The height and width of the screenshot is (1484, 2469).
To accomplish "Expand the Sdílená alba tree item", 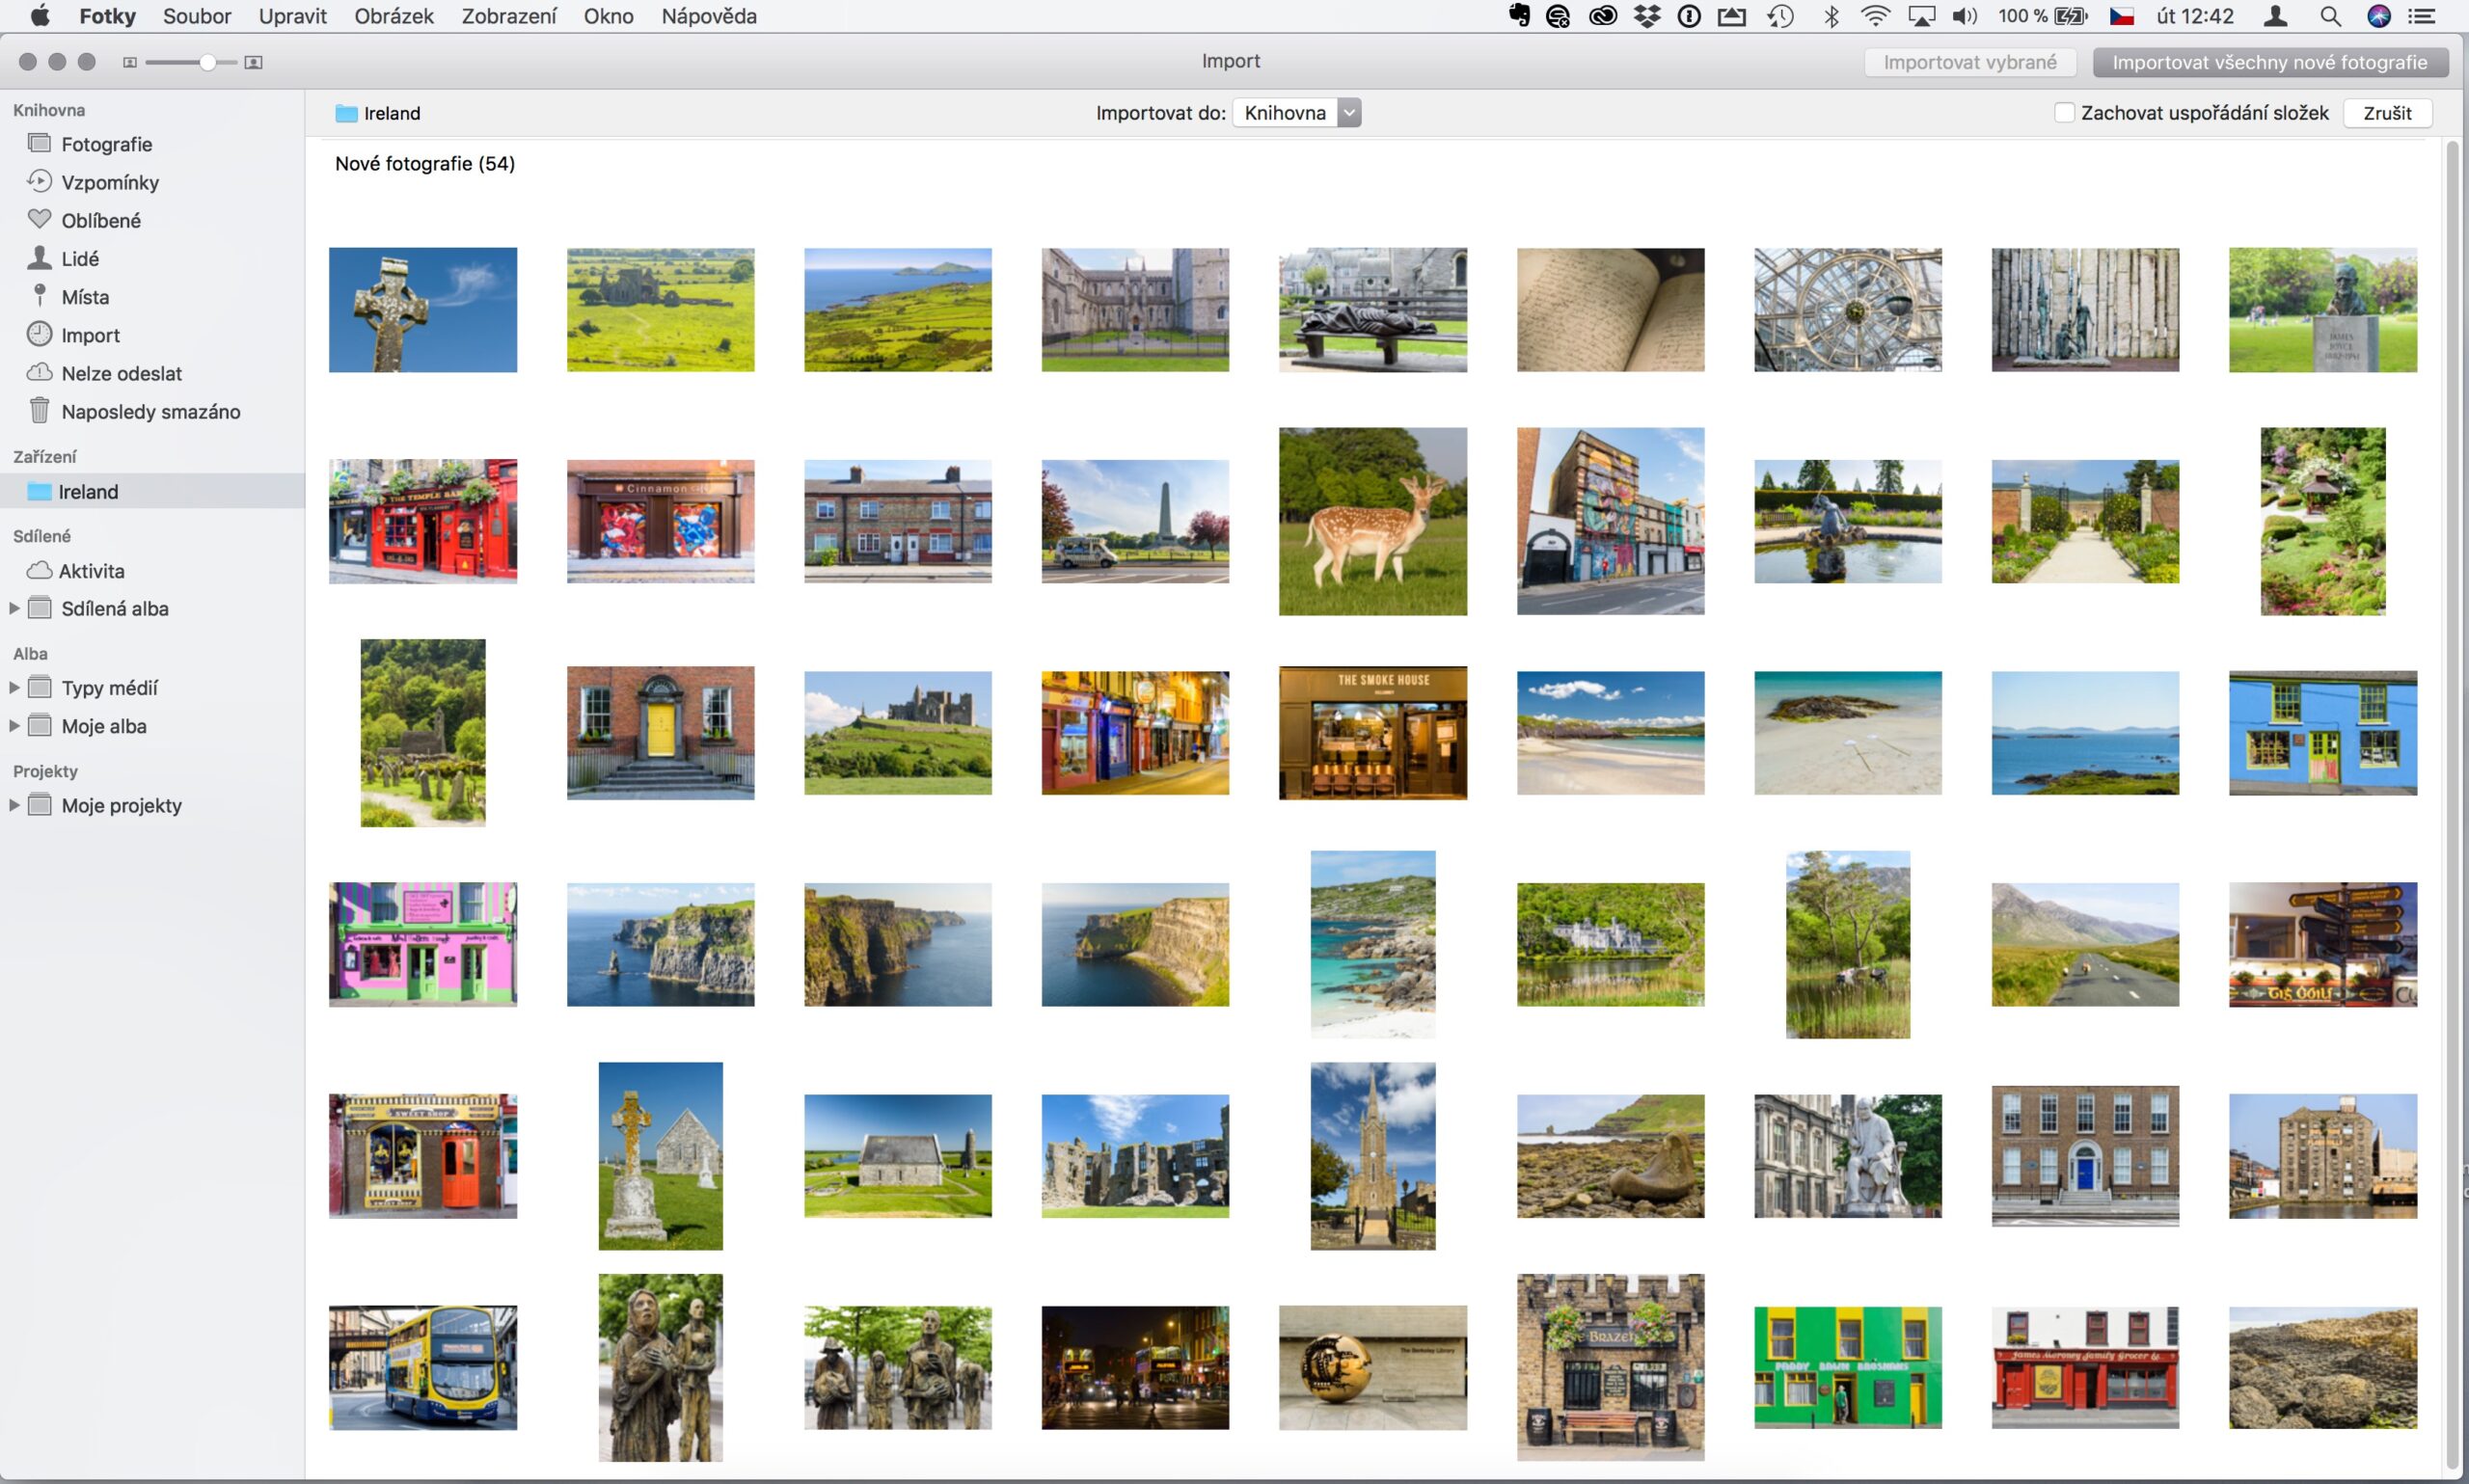I will coord(14,608).
